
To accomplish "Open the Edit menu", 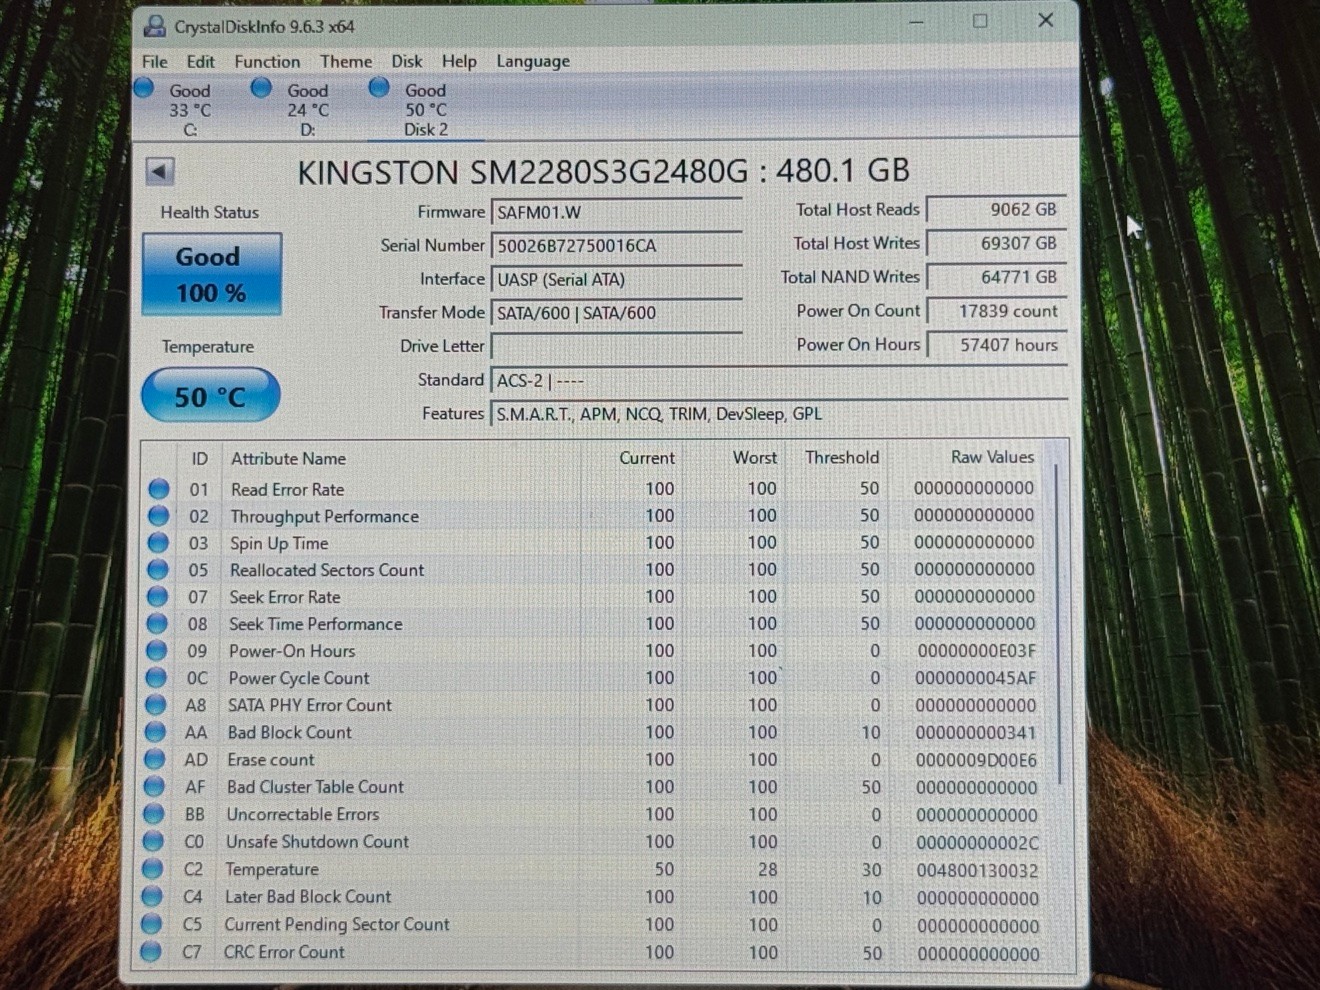I will coord(200,62).
